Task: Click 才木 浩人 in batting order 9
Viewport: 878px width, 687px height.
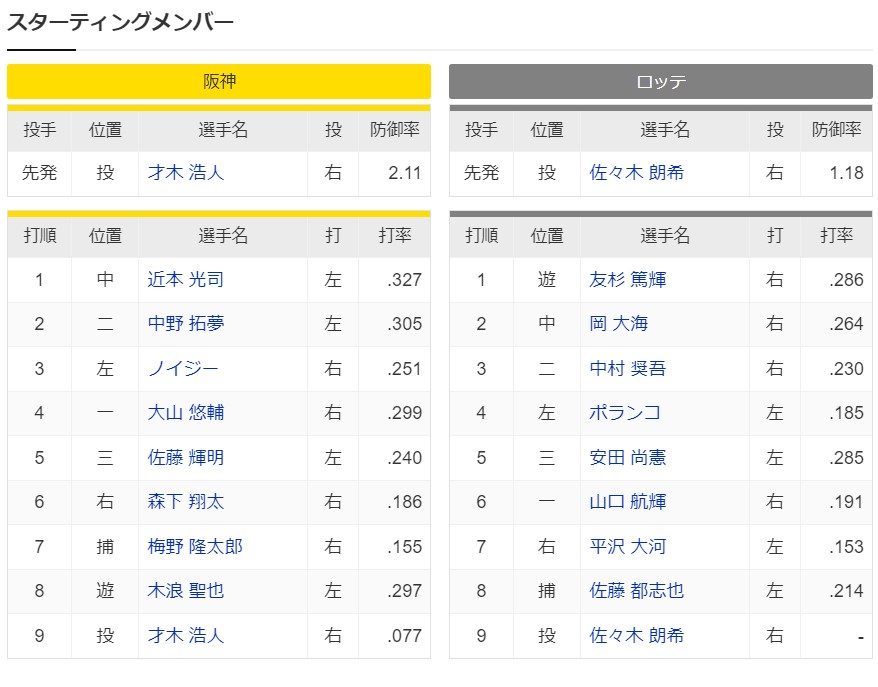Action: point(186,635)
